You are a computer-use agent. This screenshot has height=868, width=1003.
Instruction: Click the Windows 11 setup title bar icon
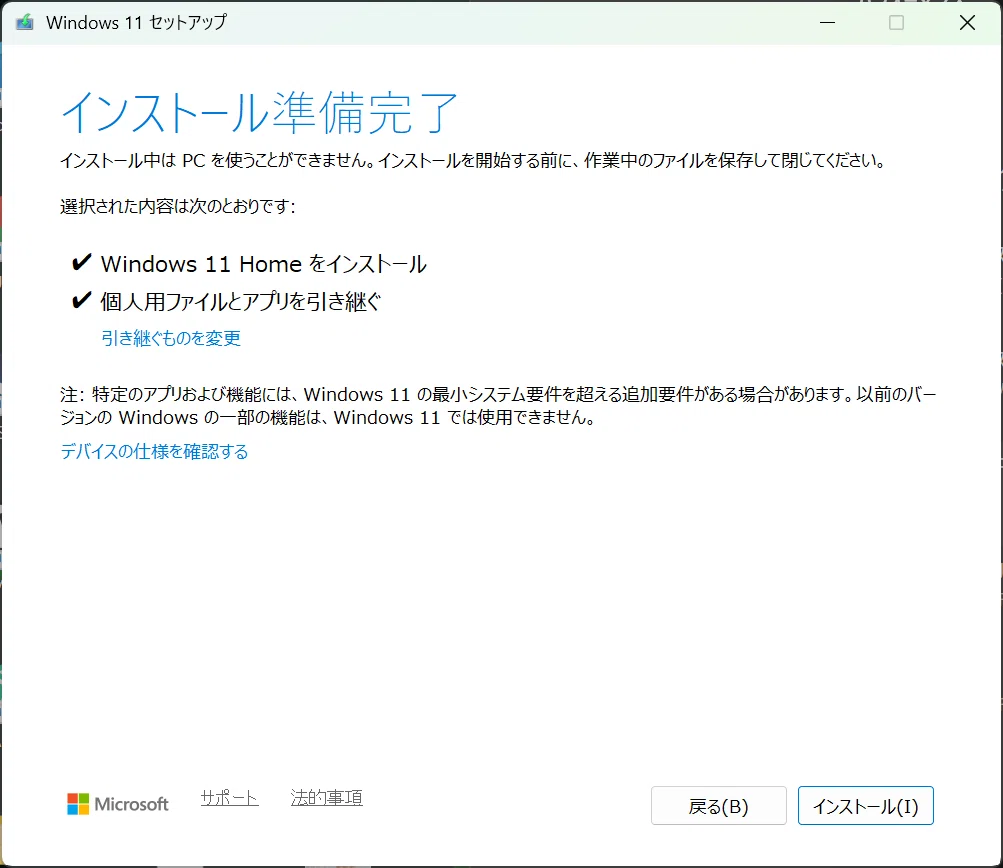tap(24, 22)
